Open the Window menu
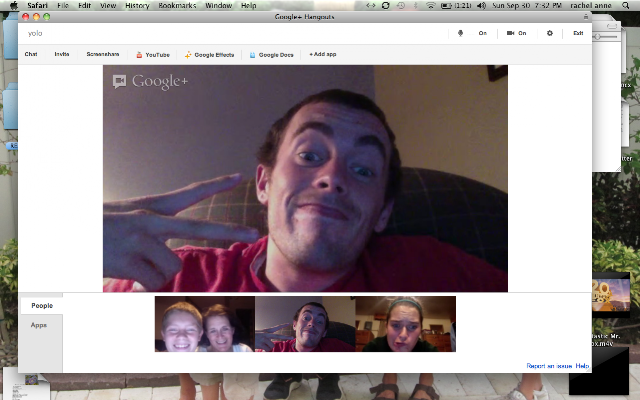 pyautogui.click(x=218, y=5)
